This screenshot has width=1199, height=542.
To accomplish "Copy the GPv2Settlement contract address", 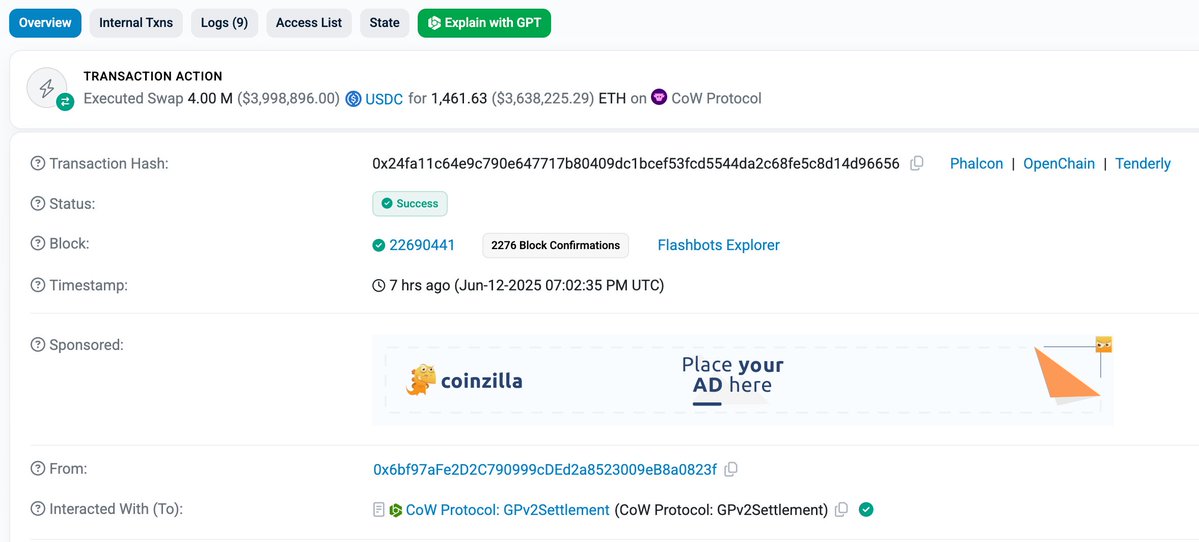I will (x=841, y=509).
